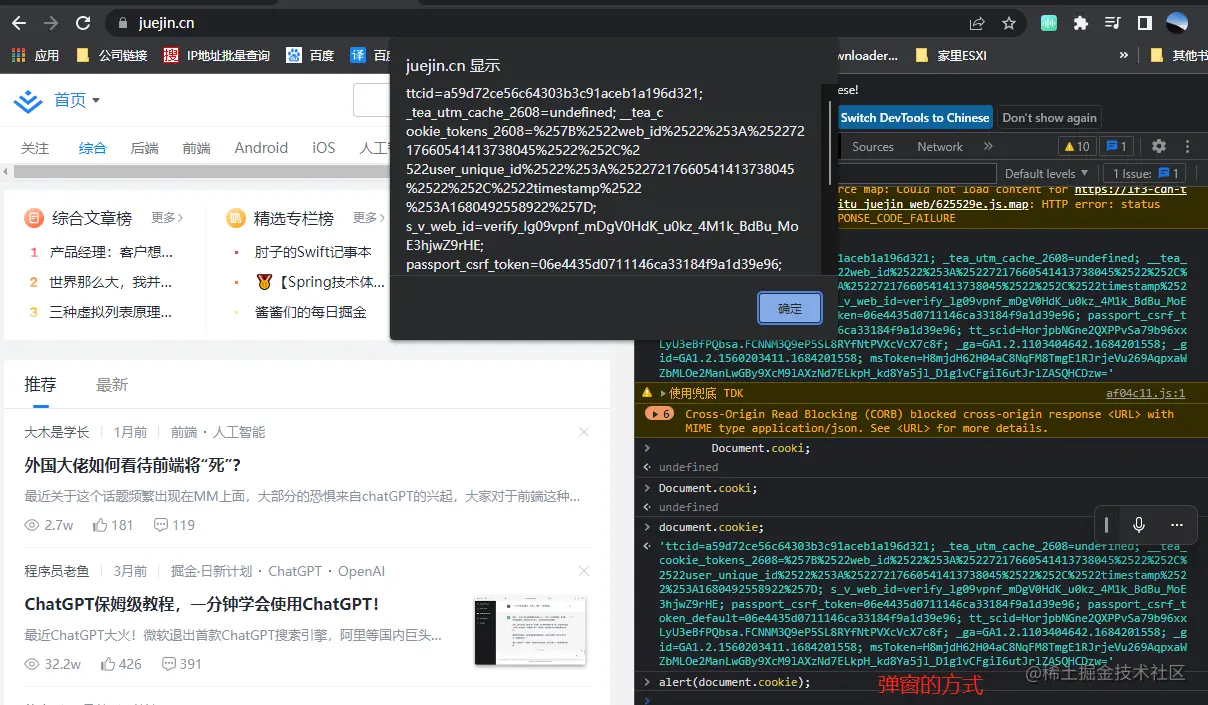Viewport: 1208px width, 705px height.
Task: Click the microphone icon in the console
Action: click(1138, 524)
